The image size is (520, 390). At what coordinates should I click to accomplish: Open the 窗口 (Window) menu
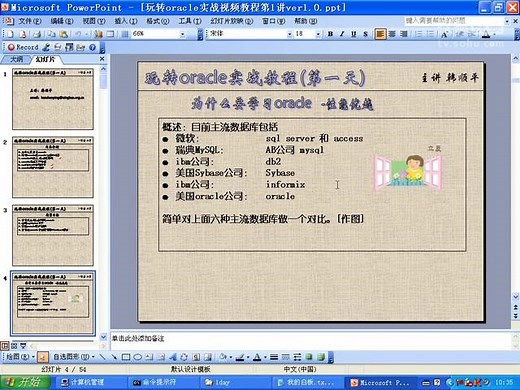273,21
